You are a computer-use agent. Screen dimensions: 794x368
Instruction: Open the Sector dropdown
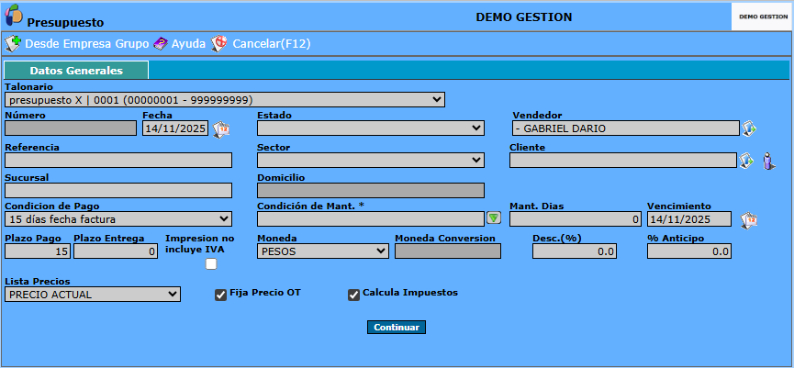(371, 160)
